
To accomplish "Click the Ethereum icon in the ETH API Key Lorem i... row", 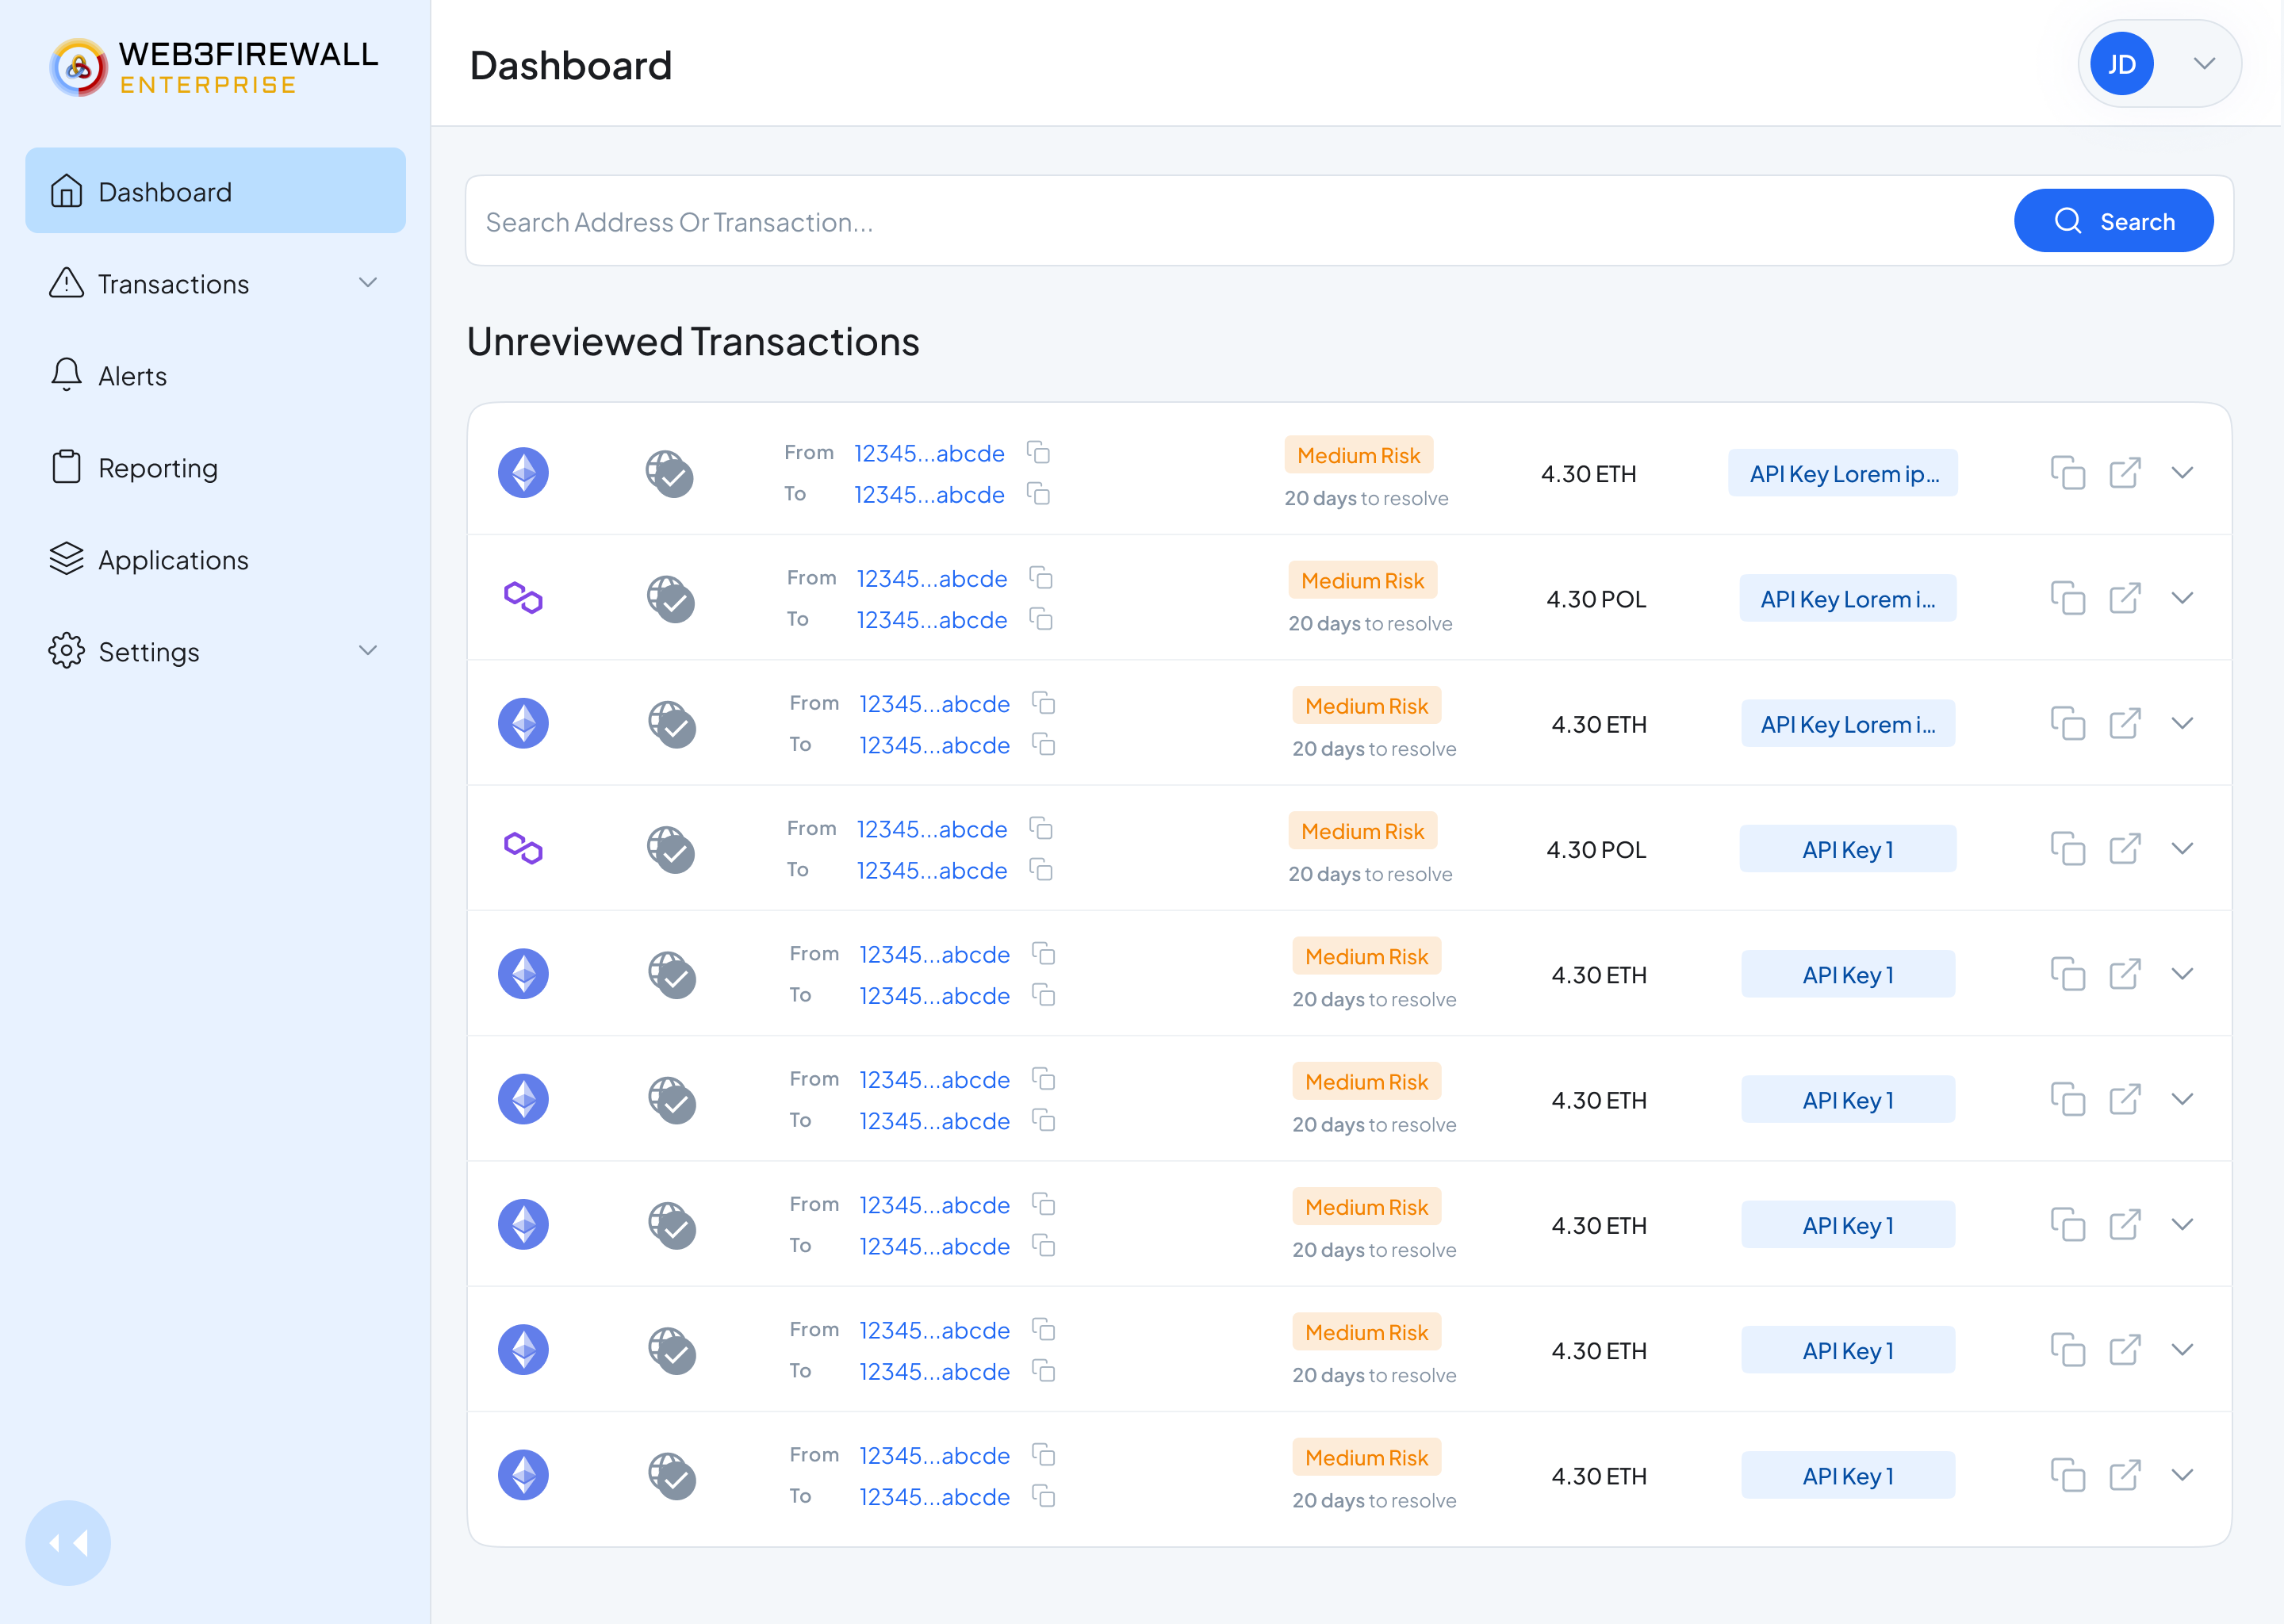I will pyautogui.click(x=523, y=723).
